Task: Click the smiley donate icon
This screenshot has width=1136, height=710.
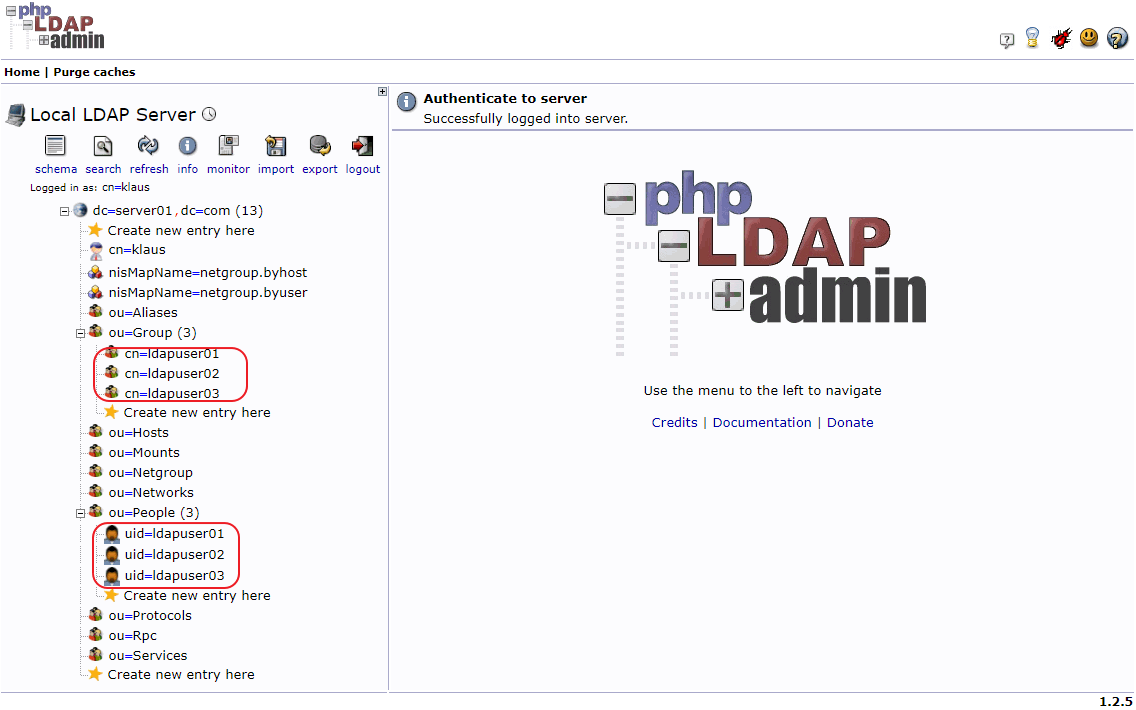Action: tap(1089, 38)
